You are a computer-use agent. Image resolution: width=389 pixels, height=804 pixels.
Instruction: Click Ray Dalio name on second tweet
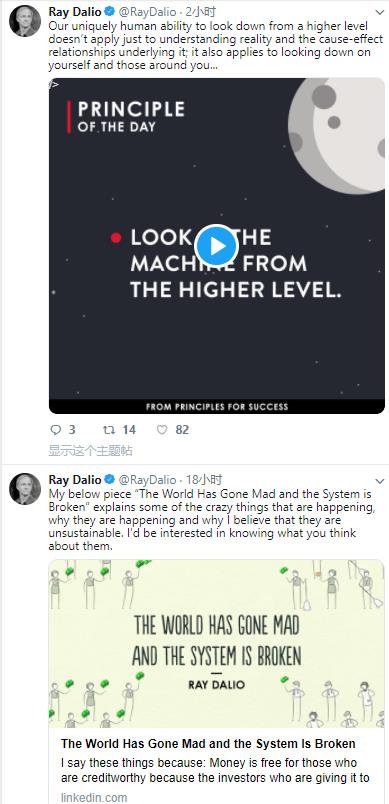click(x=75, y=480)
